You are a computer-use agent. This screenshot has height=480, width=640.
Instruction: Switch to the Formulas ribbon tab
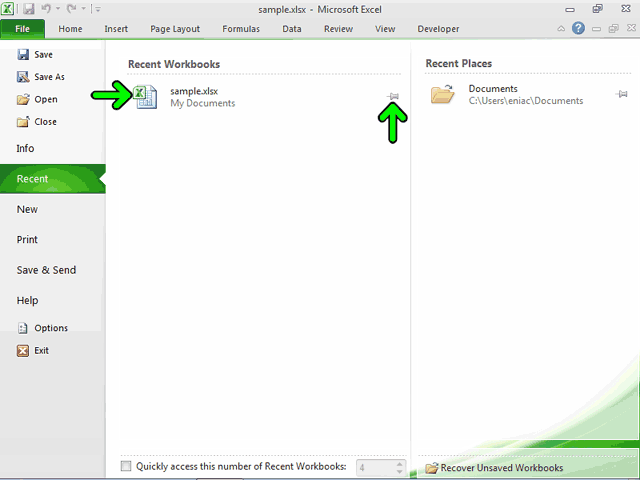coord(241,29)
